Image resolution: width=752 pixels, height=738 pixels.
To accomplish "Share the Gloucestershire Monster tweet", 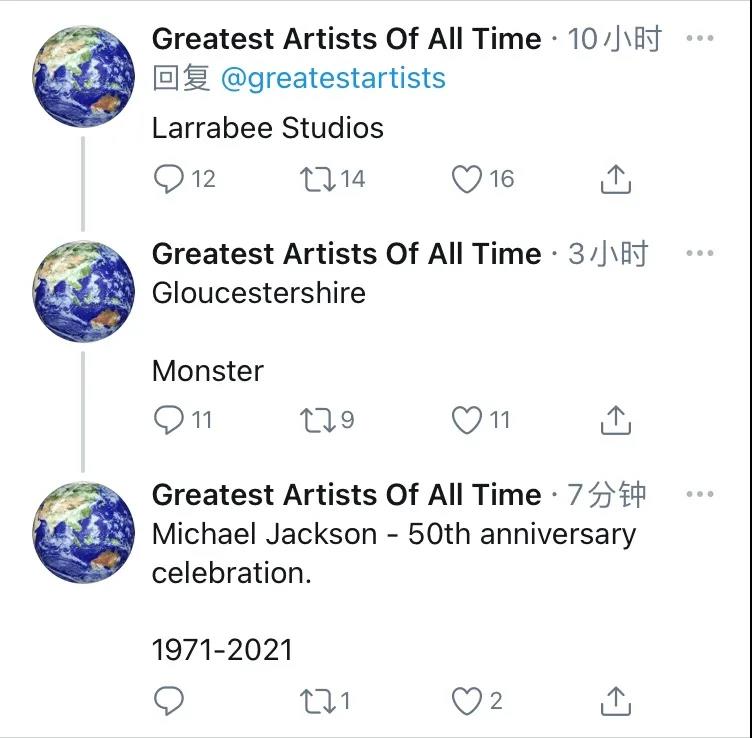I will (x=615, y=420).
